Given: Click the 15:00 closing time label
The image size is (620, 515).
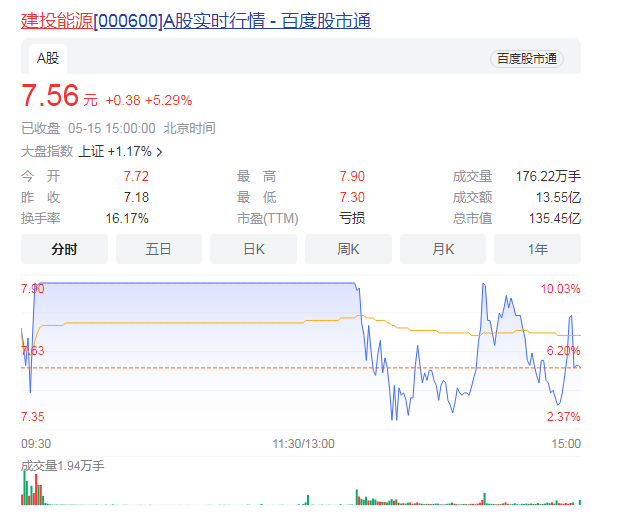Looking at the screenshot, I should click(566, 443).
